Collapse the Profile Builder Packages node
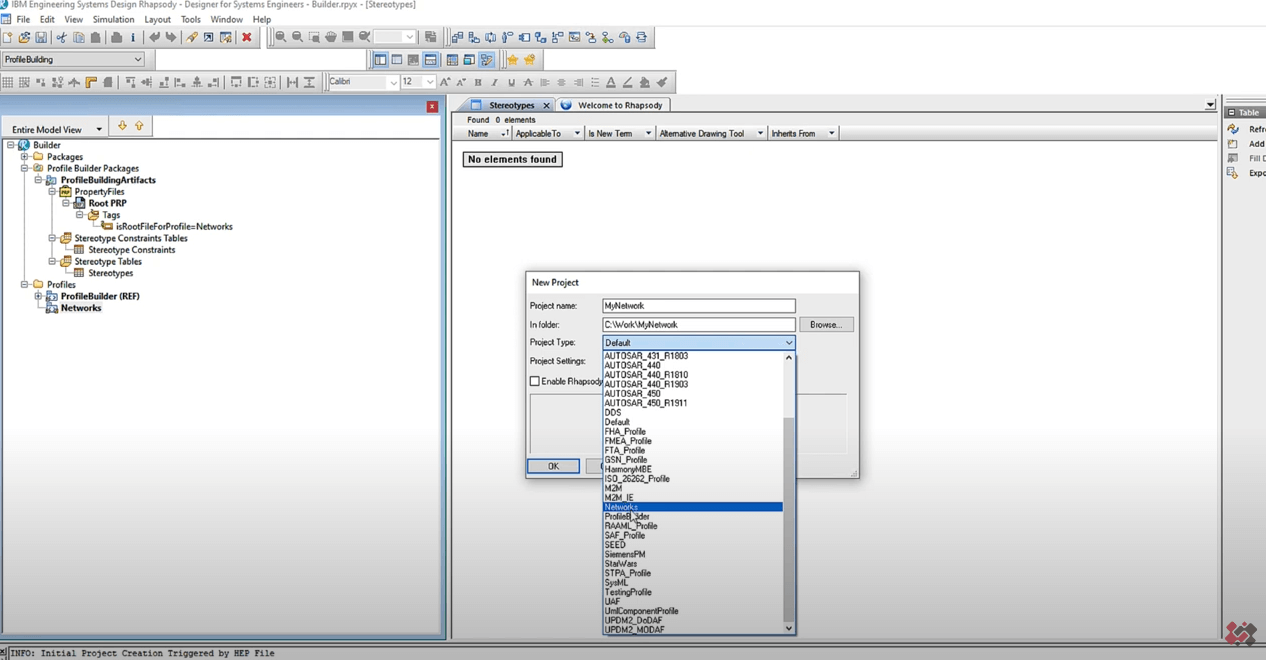 pos(25,168)
